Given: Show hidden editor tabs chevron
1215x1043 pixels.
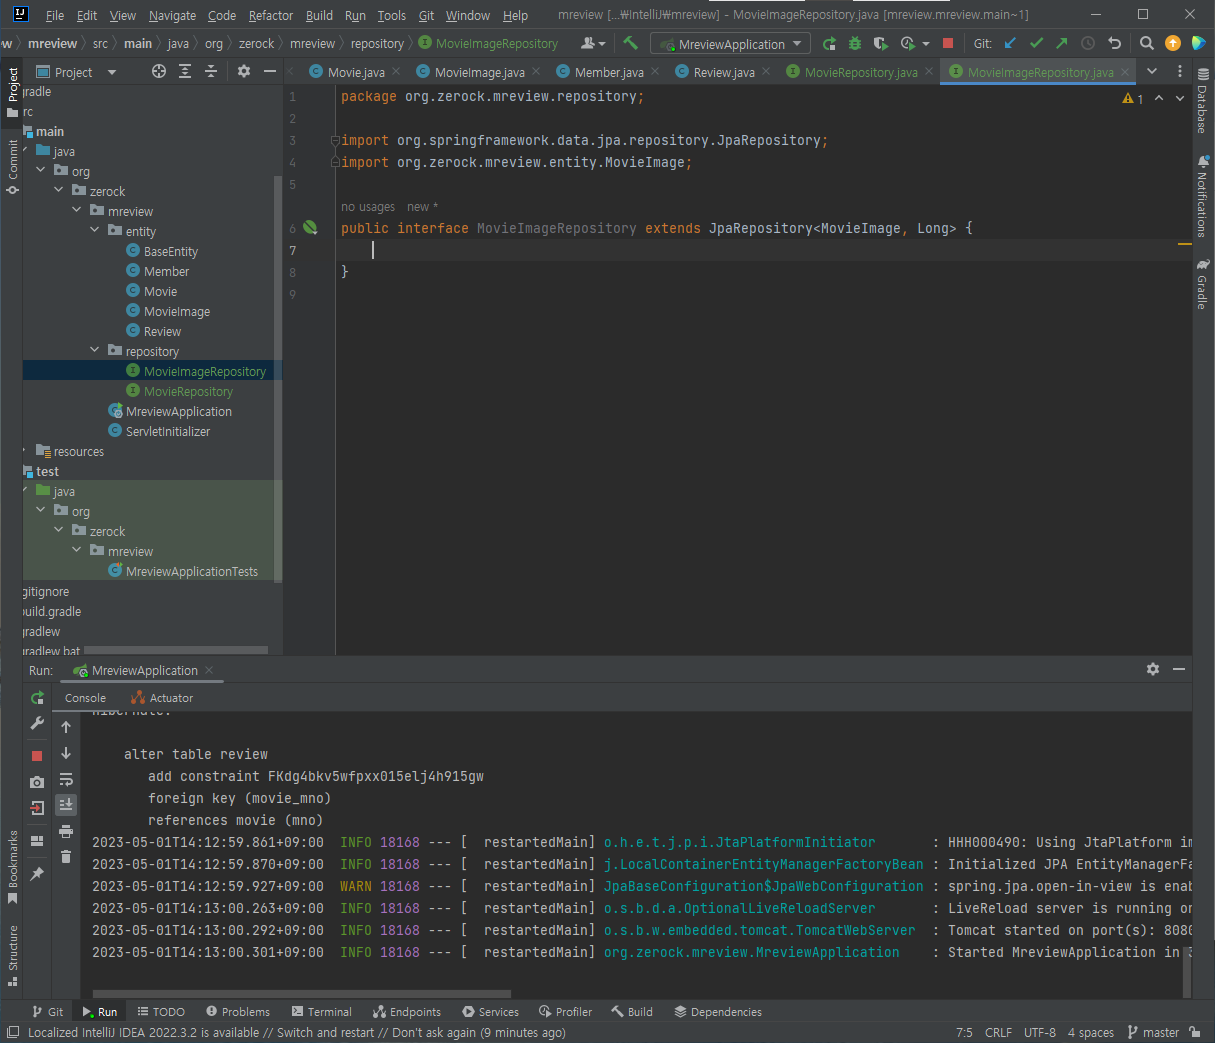Looking at the screenshot, I should 1152,71.
